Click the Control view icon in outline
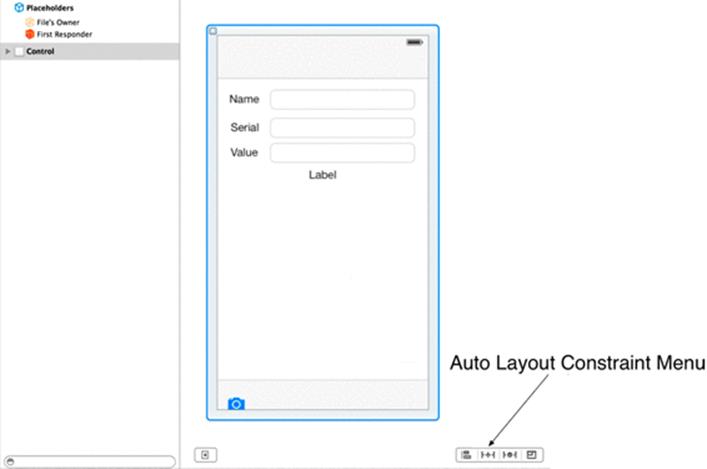Viewport: 707px width, 469px height. click(x=19, y=51)
